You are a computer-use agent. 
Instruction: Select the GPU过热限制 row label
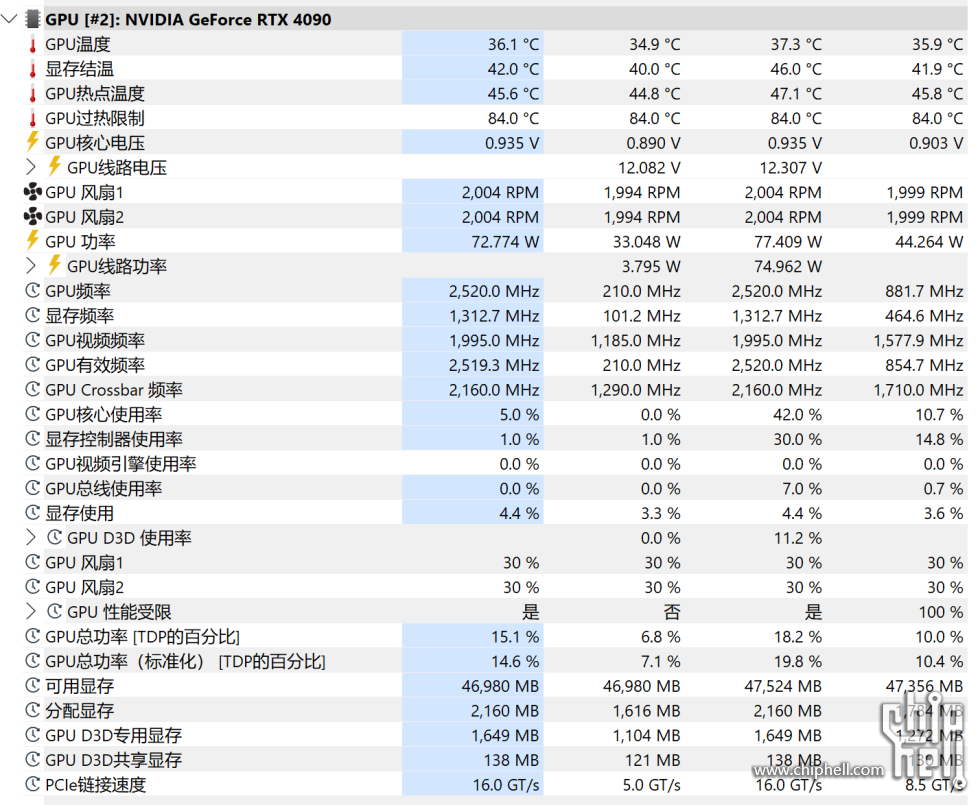pyautogui.click(x=95, y=118)
